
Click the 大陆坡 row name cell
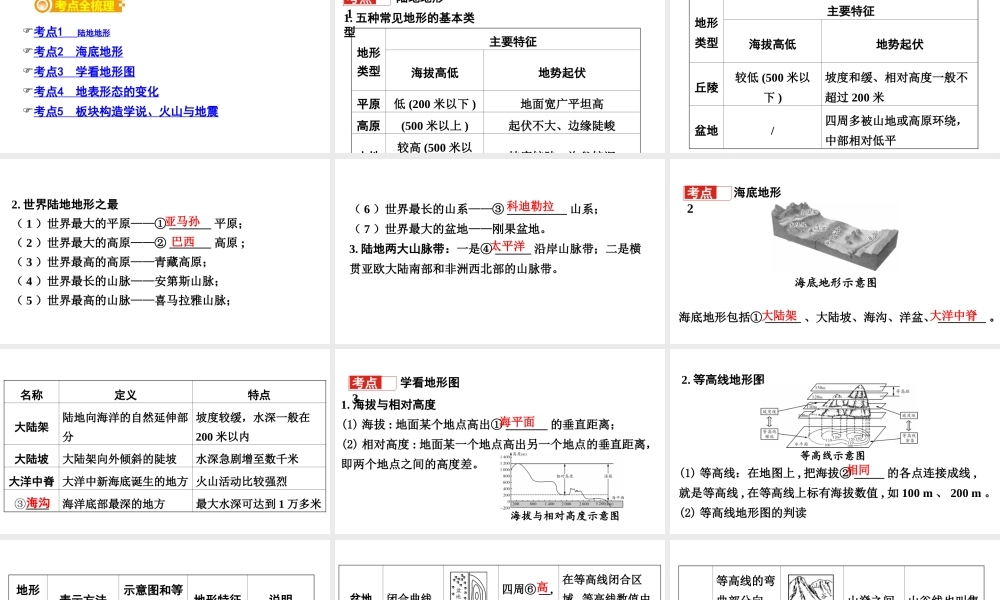point(32,458)
